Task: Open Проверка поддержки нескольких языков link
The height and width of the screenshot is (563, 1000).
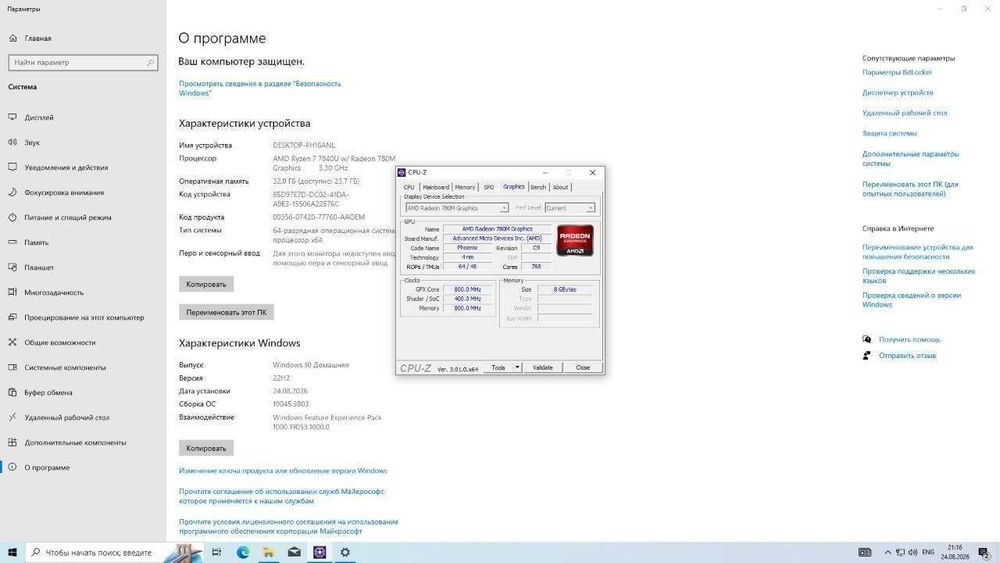Action: 918,275
